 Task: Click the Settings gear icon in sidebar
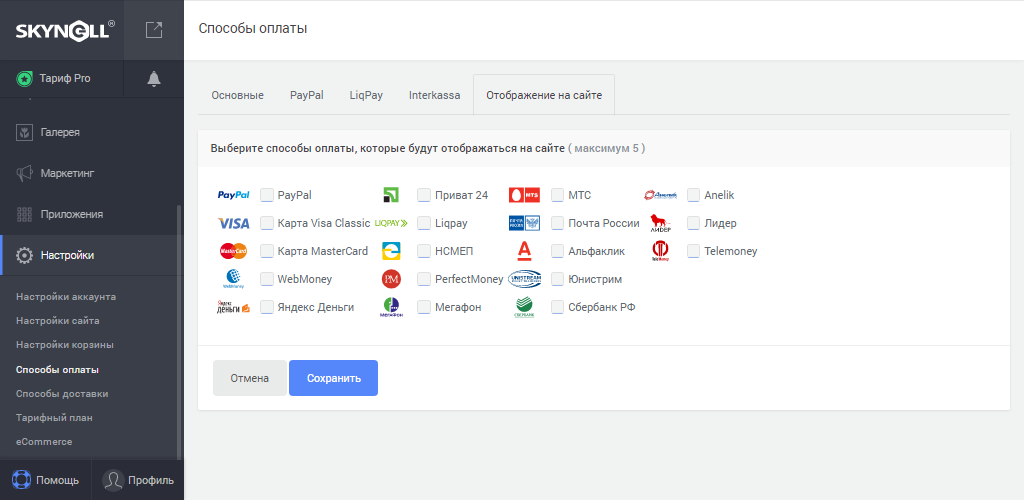point(26,255)
